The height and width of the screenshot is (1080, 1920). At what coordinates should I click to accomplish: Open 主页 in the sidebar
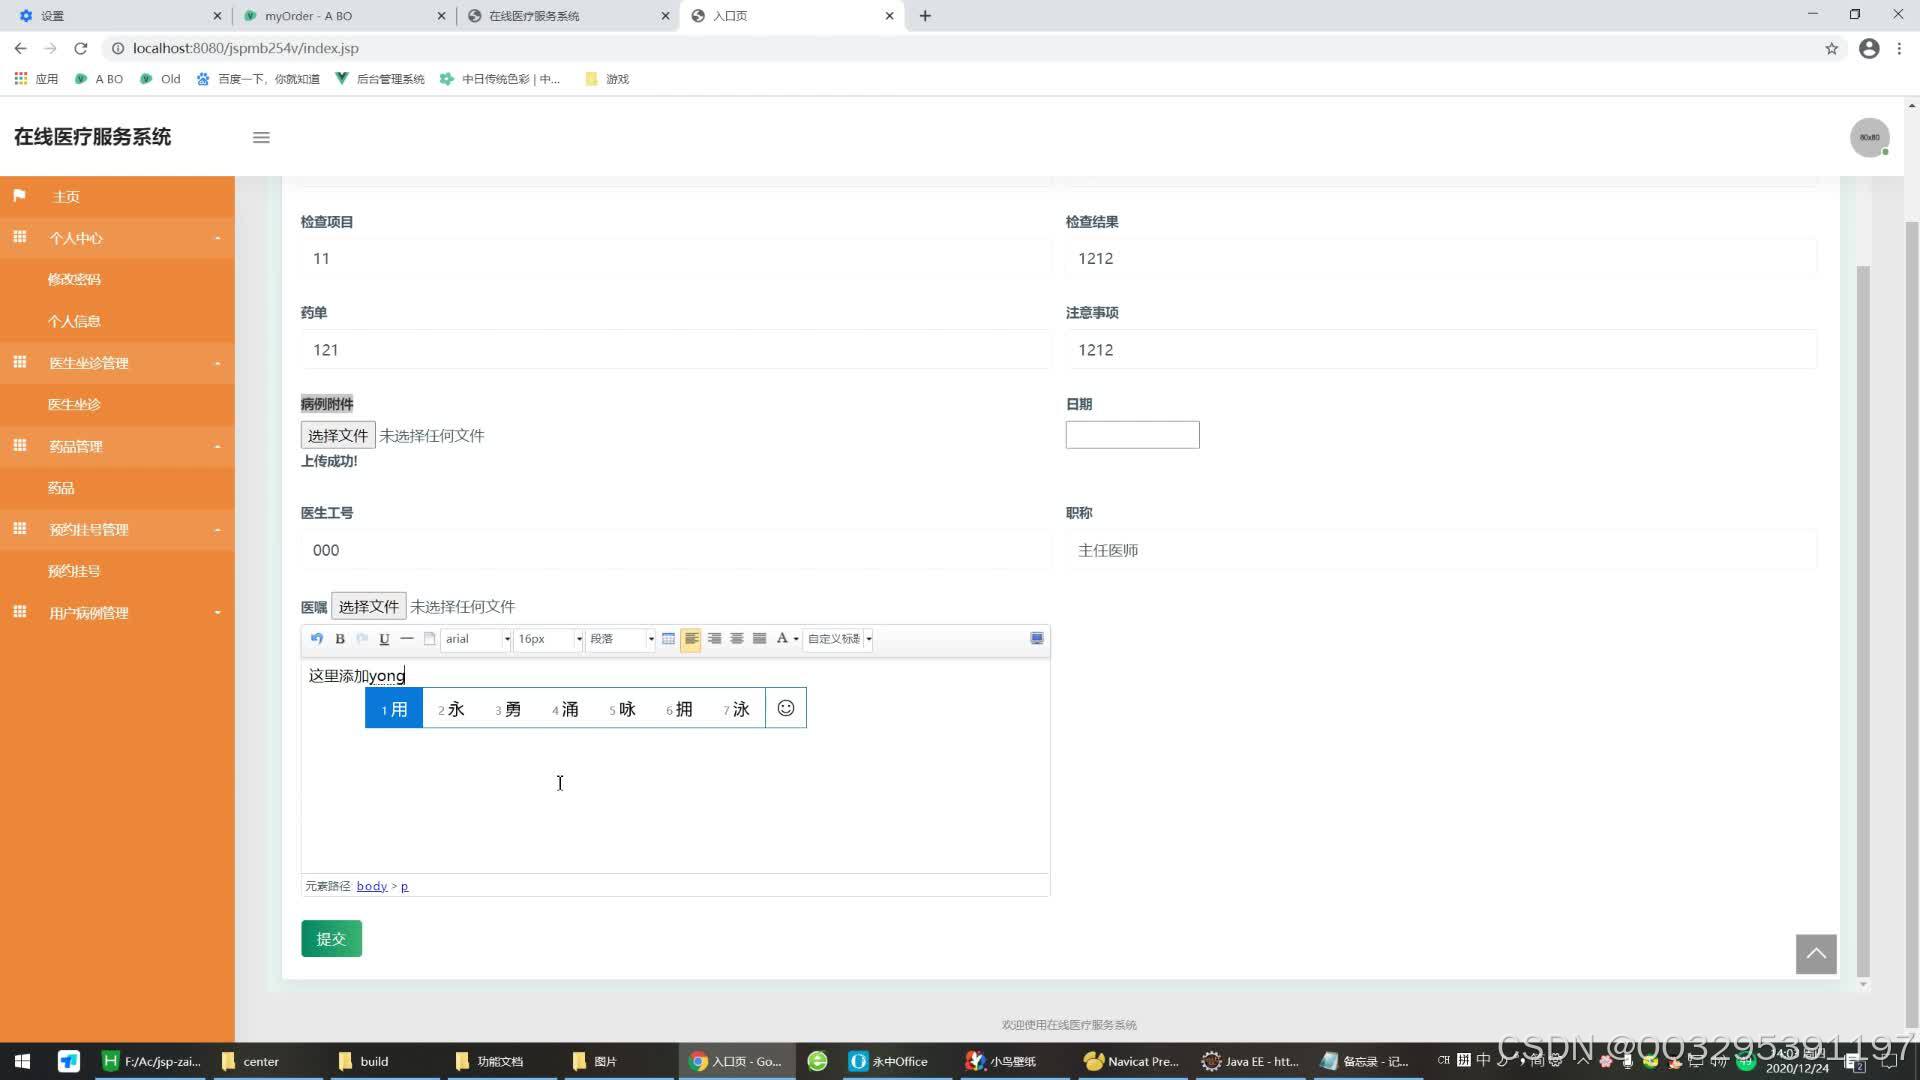117,197
